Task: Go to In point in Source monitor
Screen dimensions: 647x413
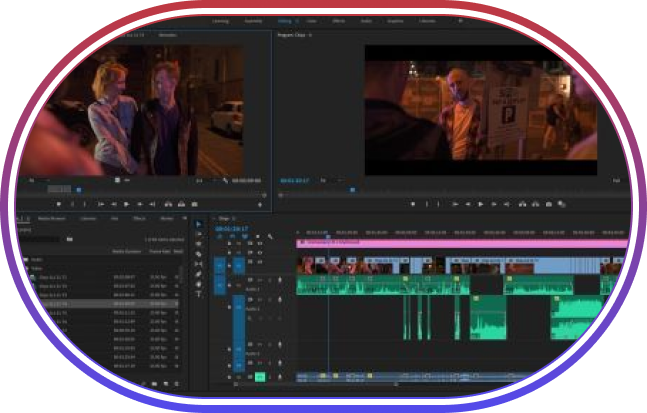Action: 101,204
